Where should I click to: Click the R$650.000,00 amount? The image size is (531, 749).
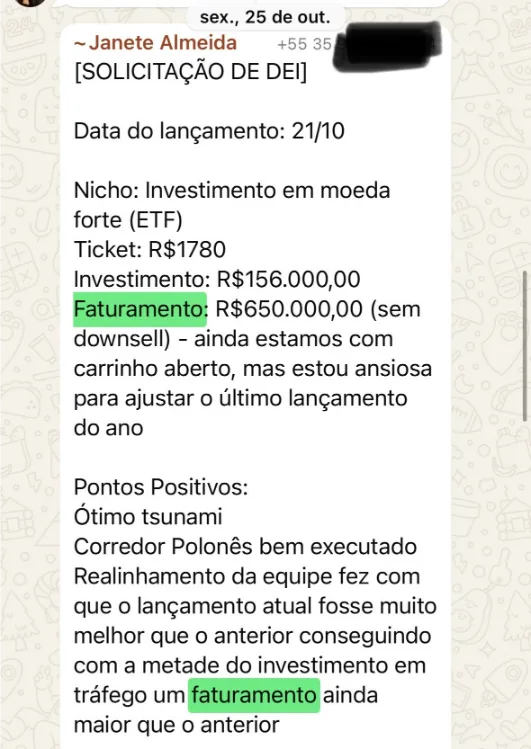pyautogui.click(x=289, y=309)
